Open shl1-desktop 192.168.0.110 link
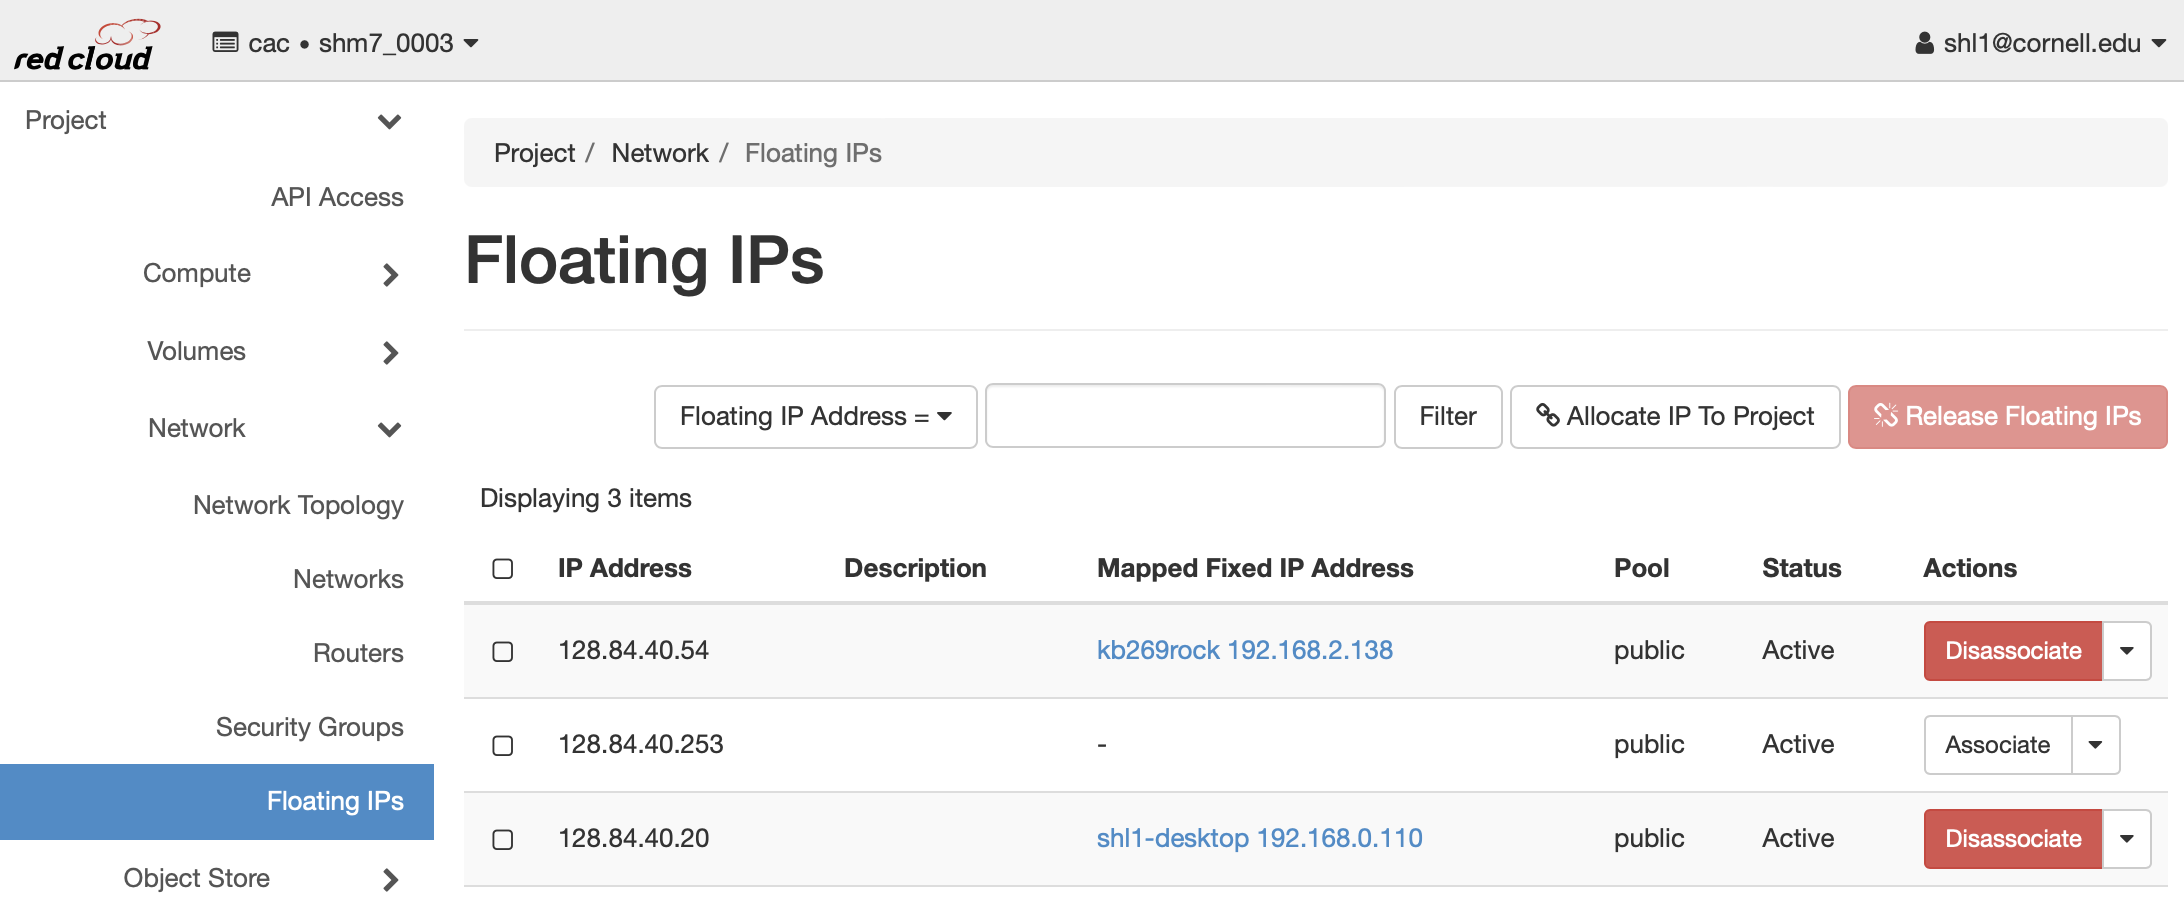This screenshot has height=910, width=2184. click(1259, 838)
